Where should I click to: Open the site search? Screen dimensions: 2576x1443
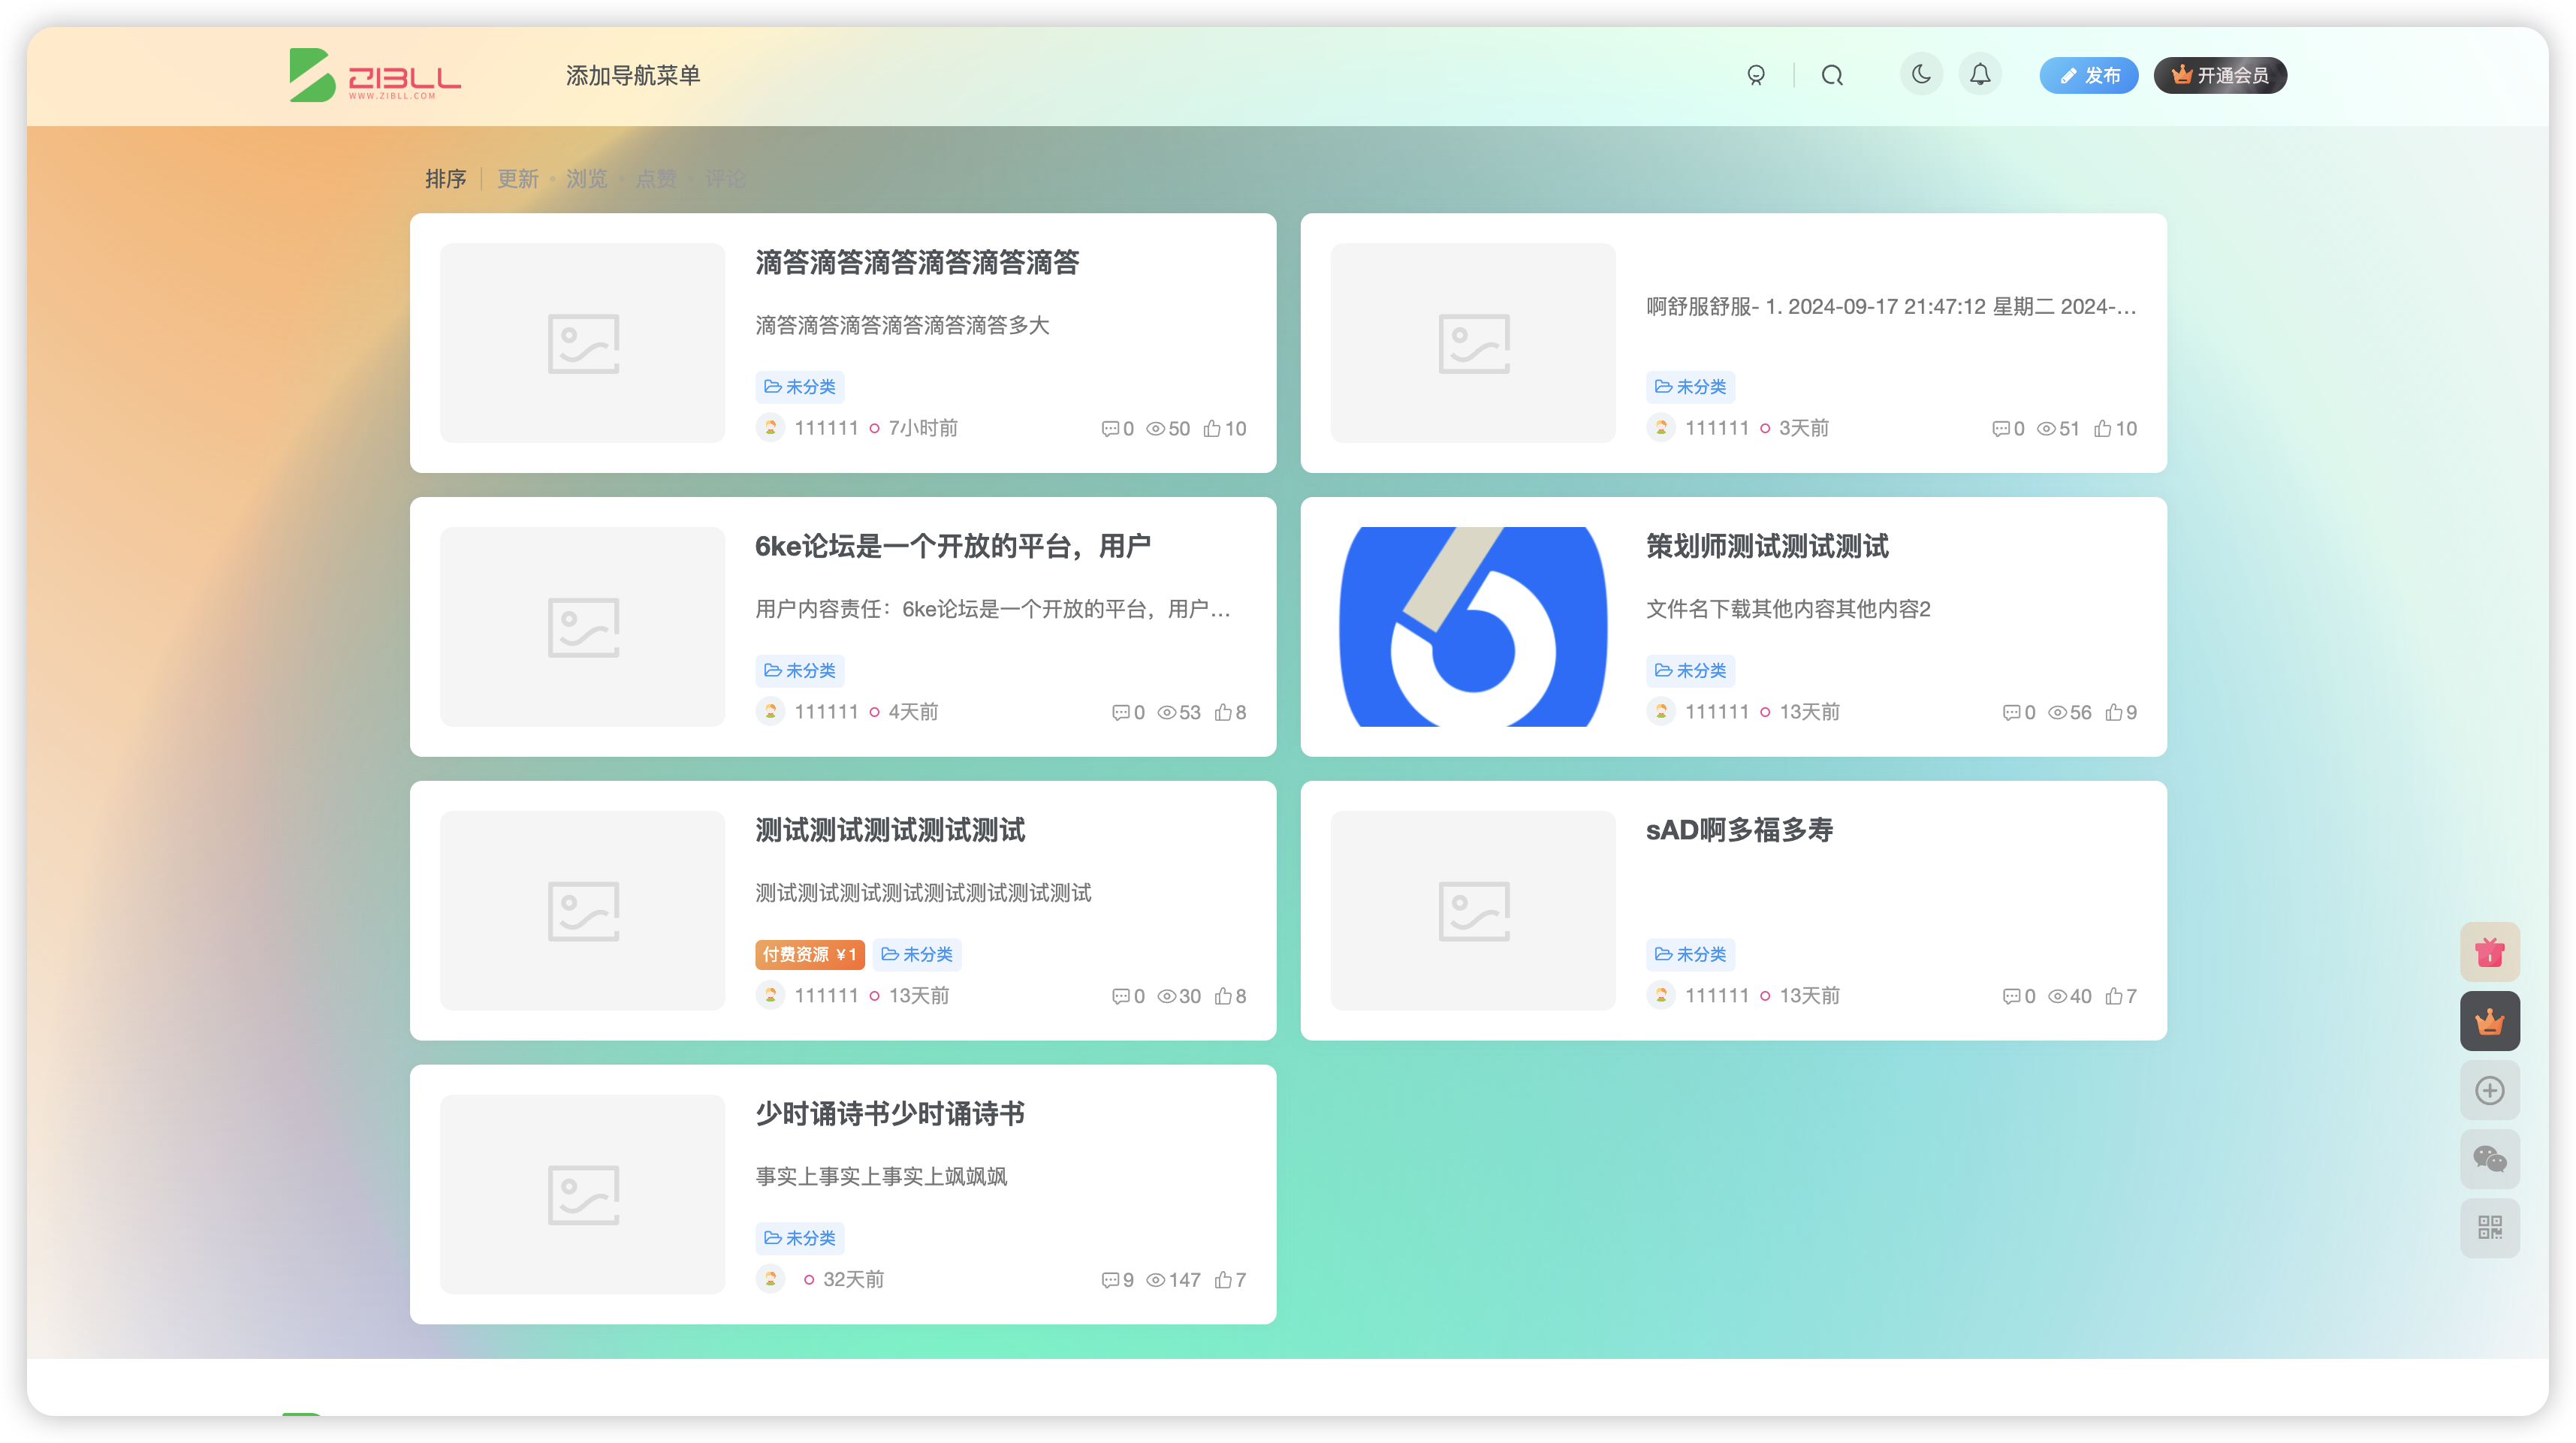tap(1832, 74)
